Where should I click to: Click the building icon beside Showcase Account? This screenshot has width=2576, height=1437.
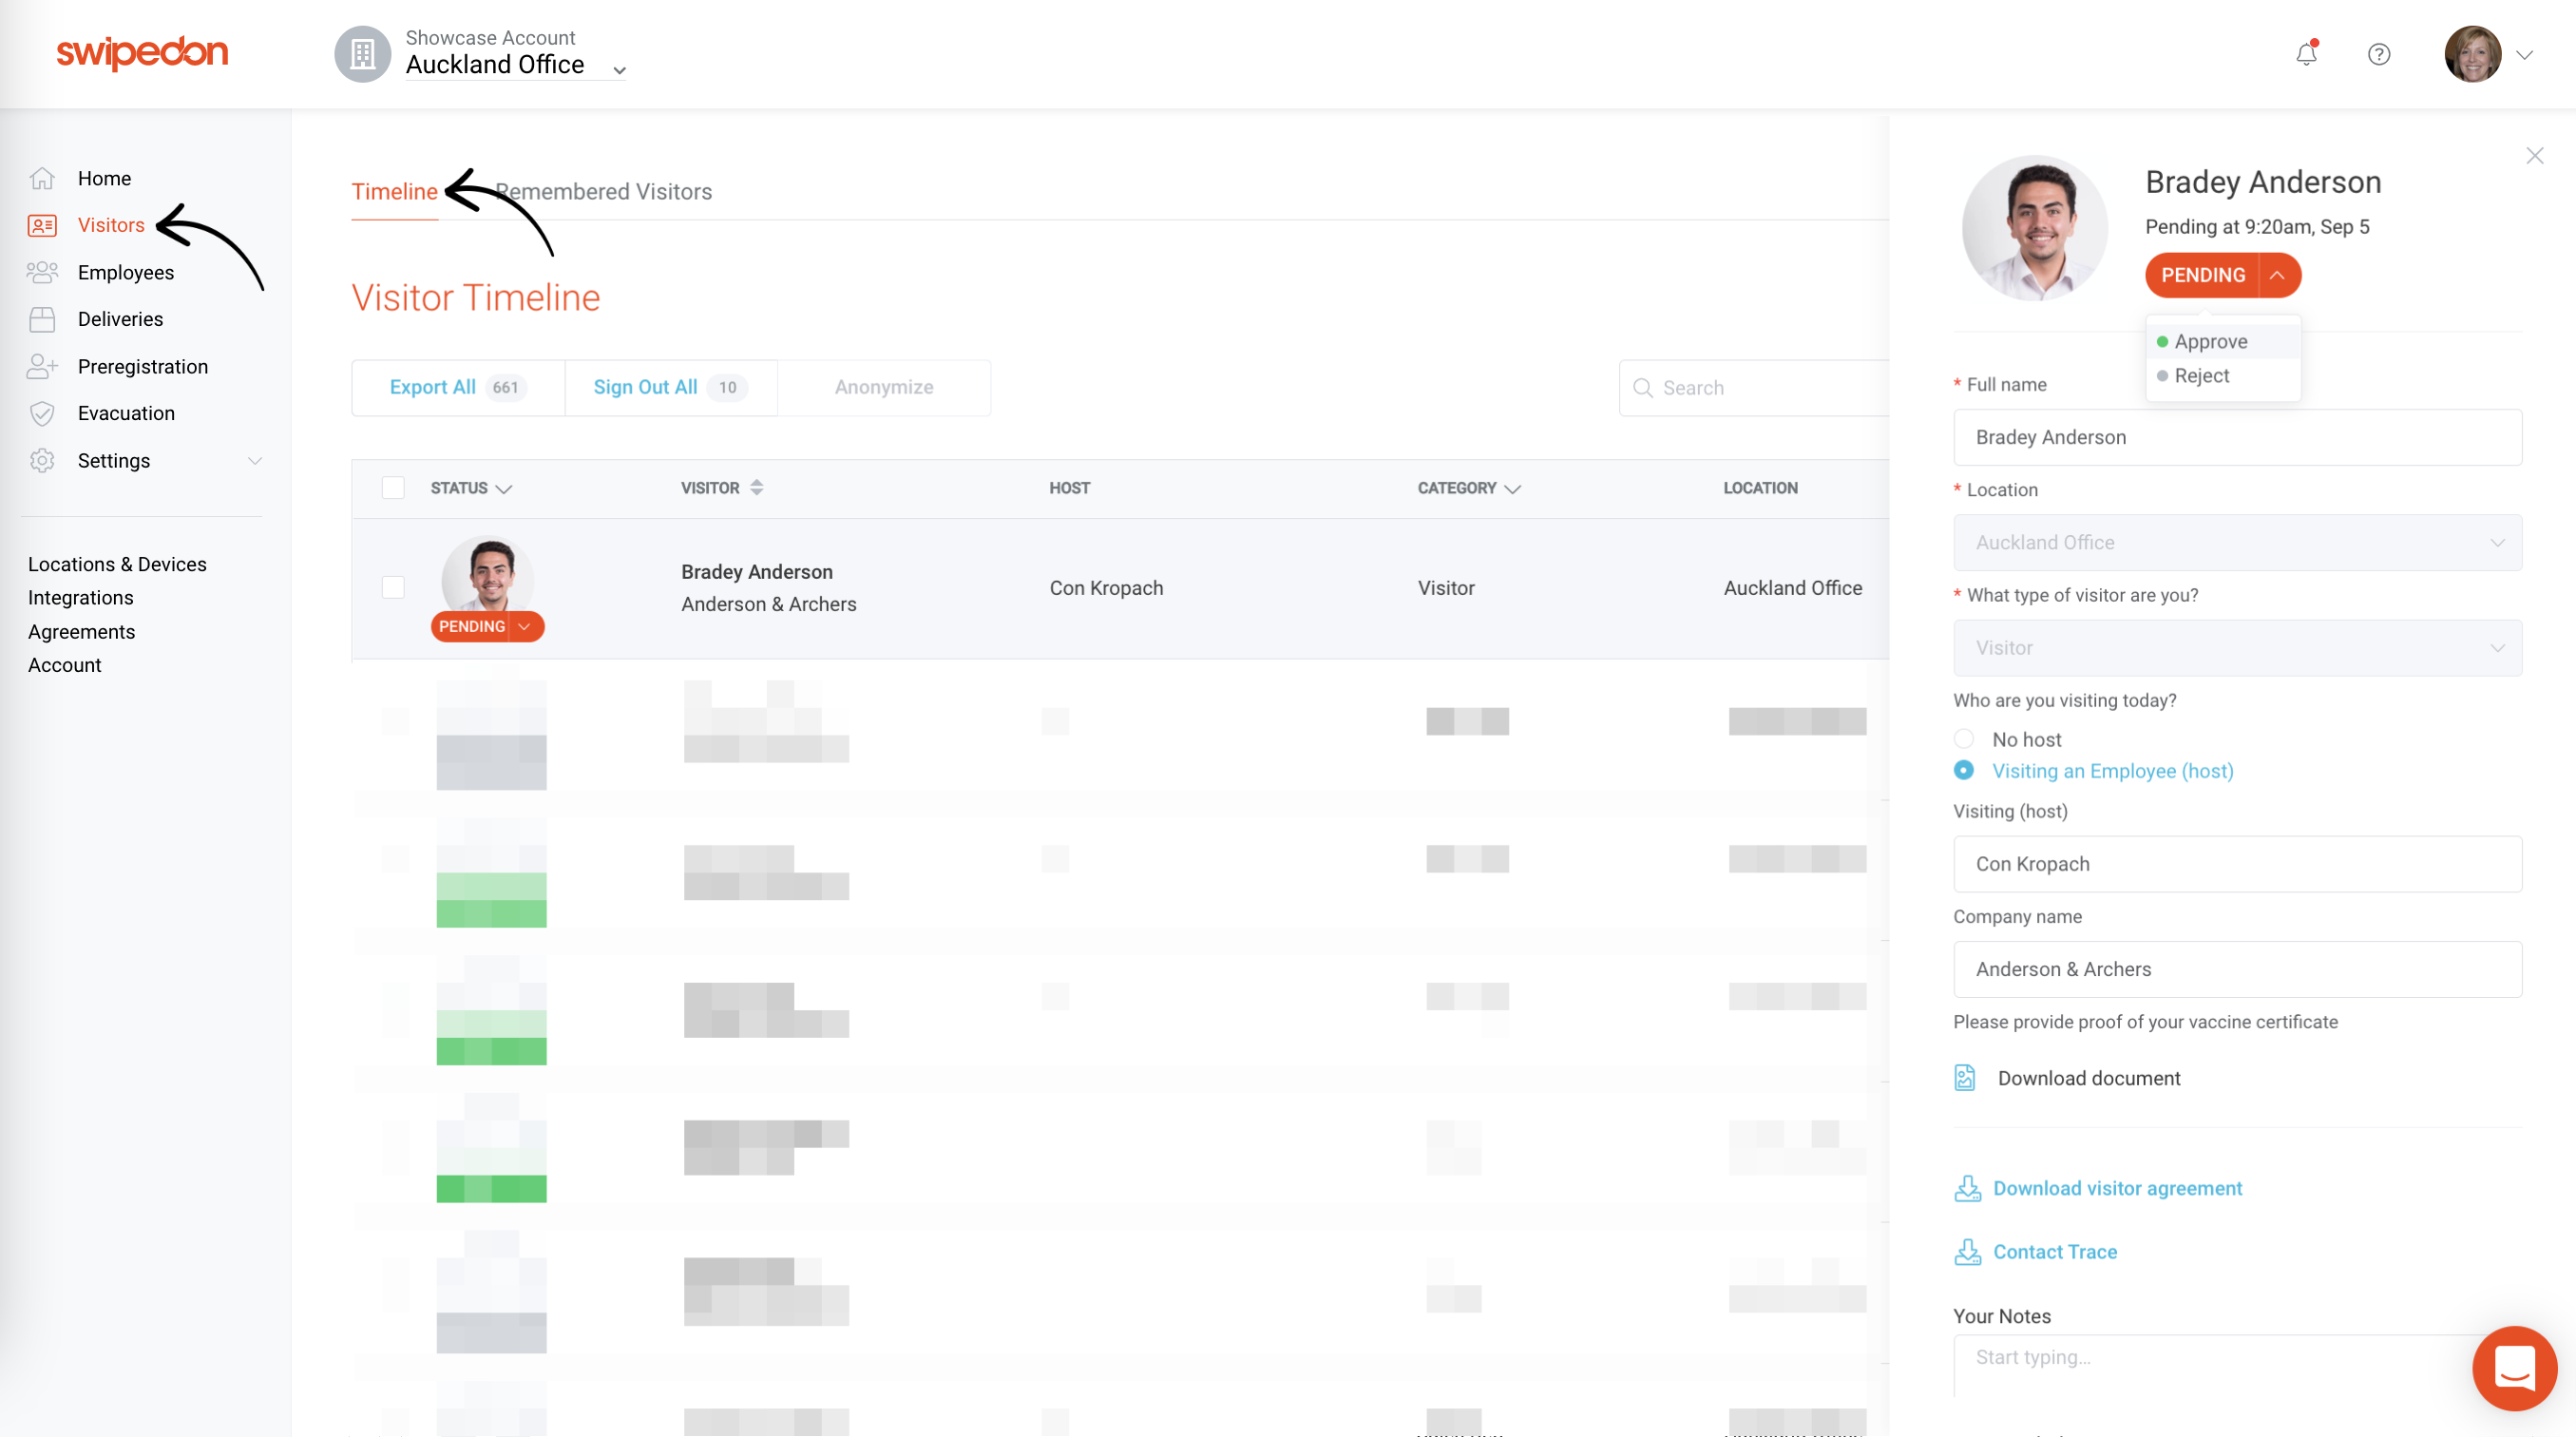click(x=362, y=54)
